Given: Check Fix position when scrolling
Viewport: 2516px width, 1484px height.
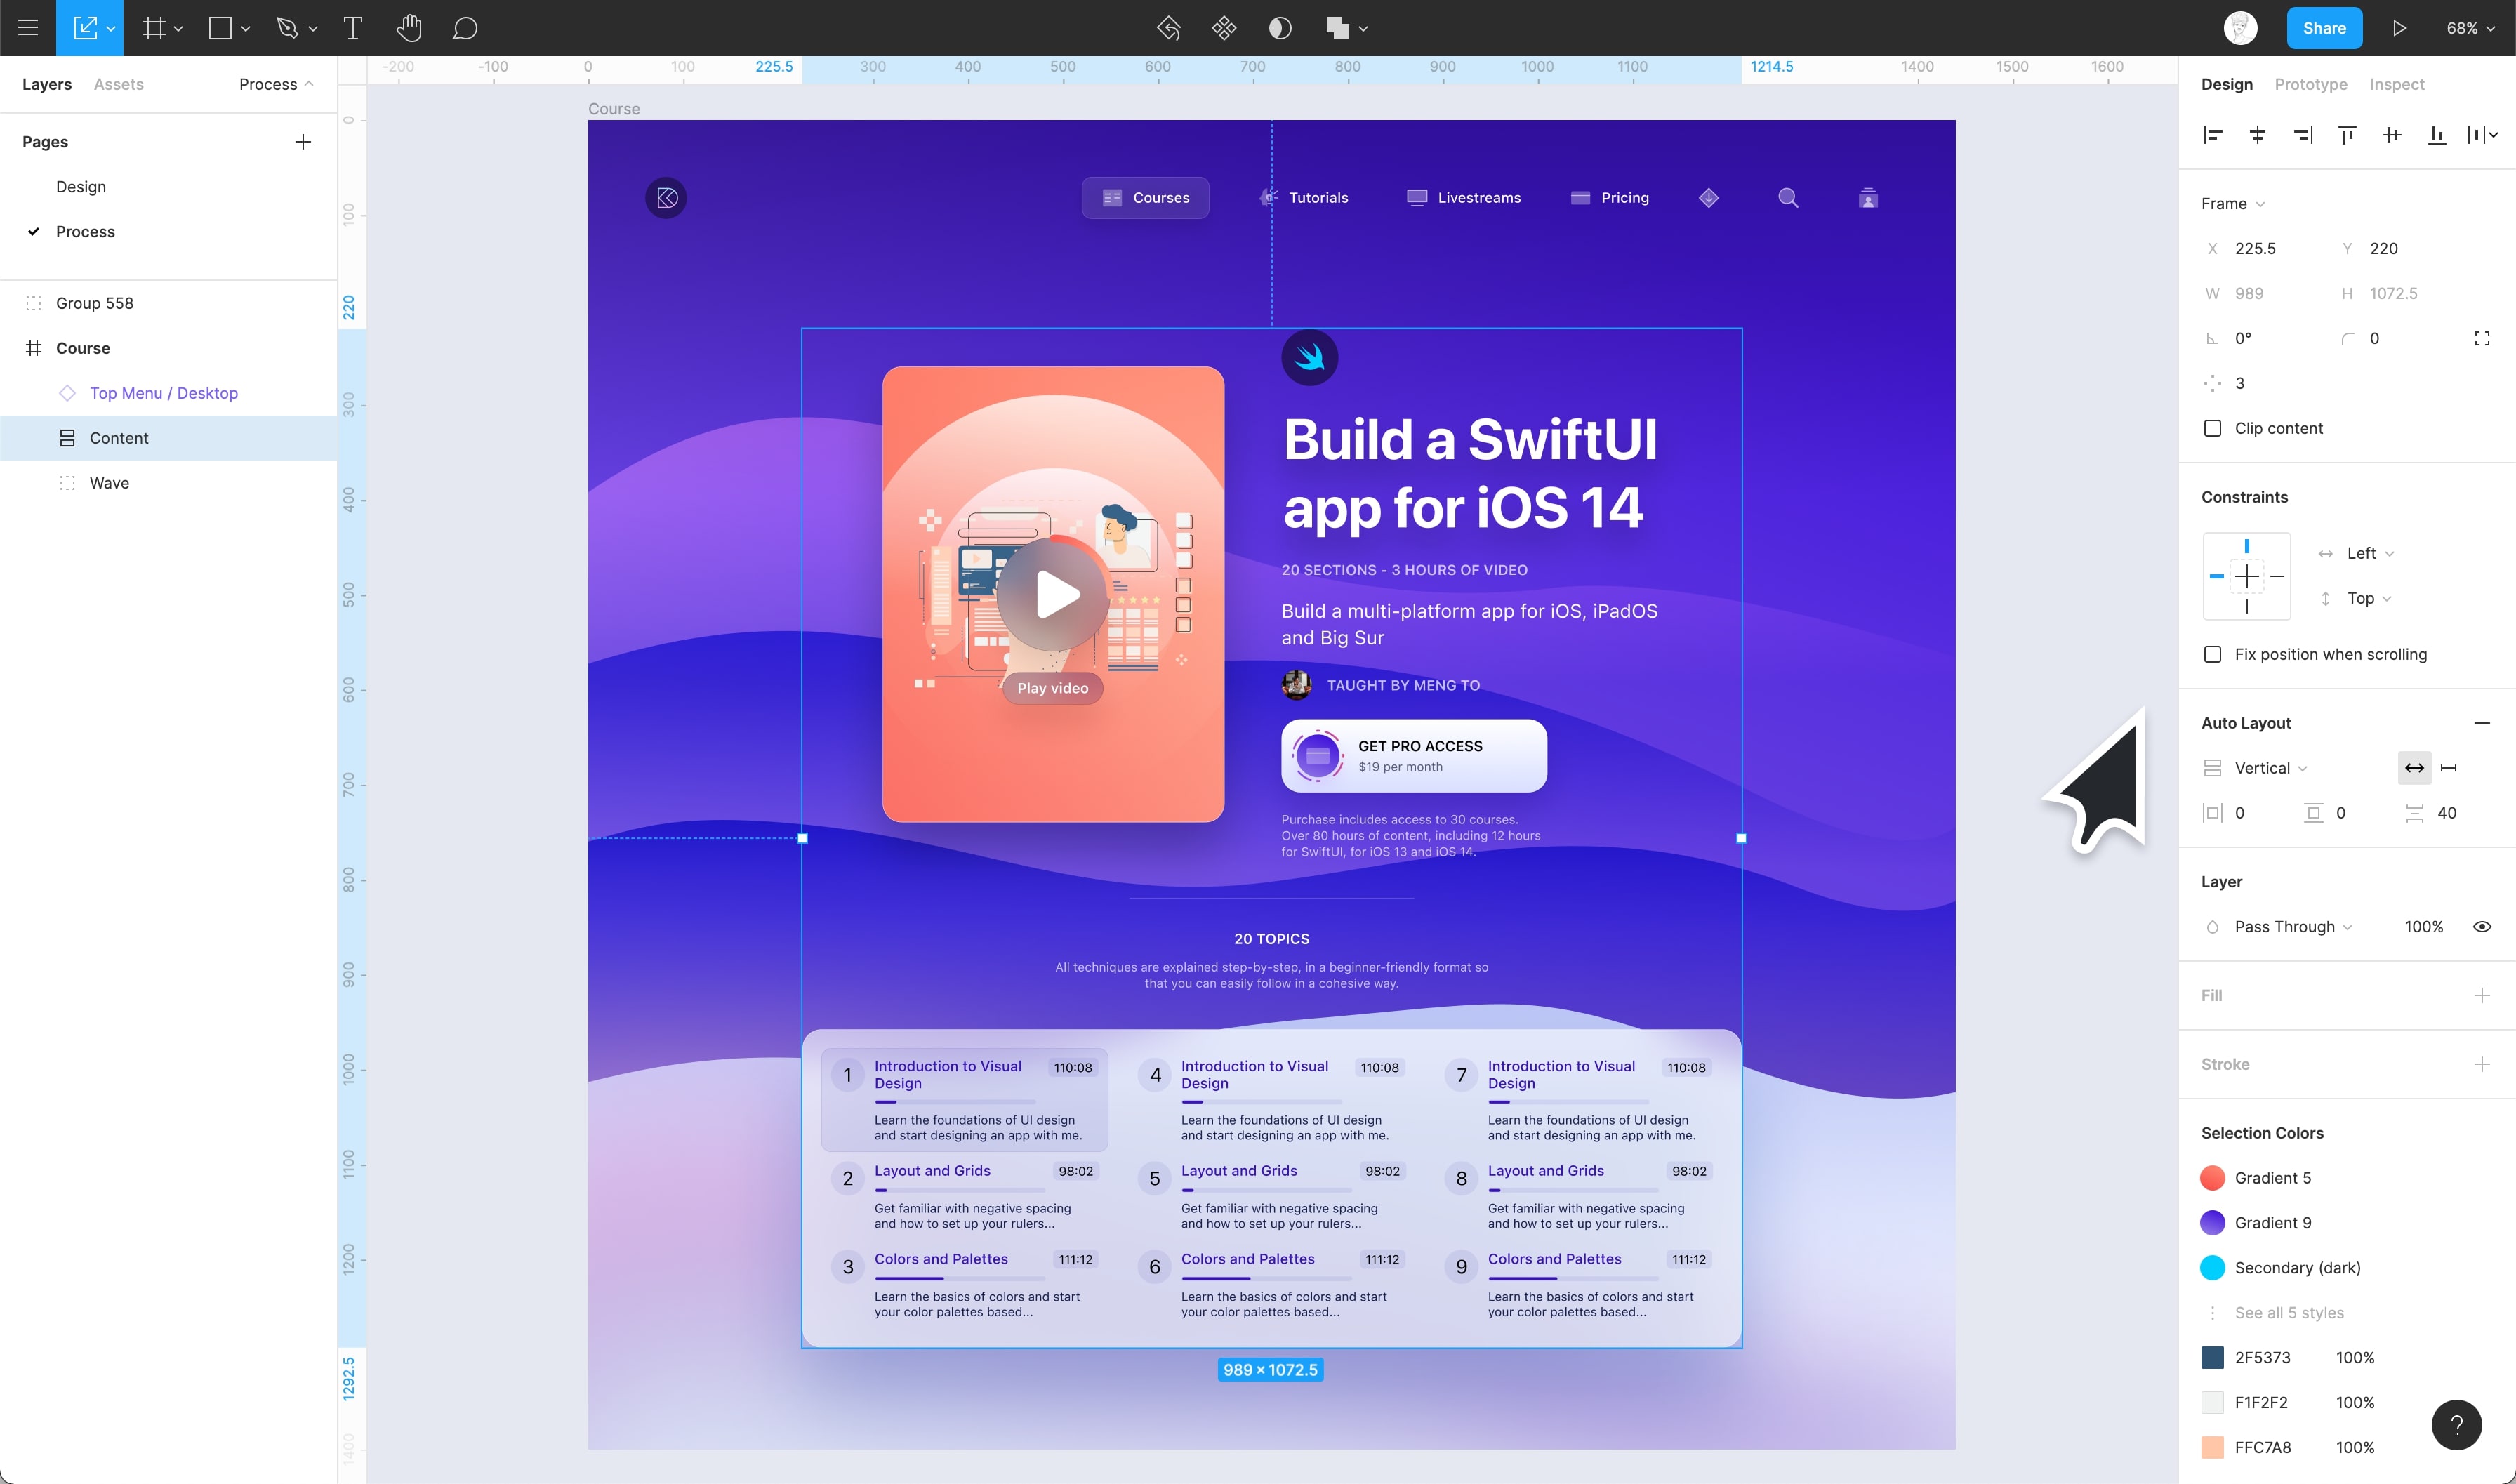Looking at the screenshot, I should [2213, 654].
